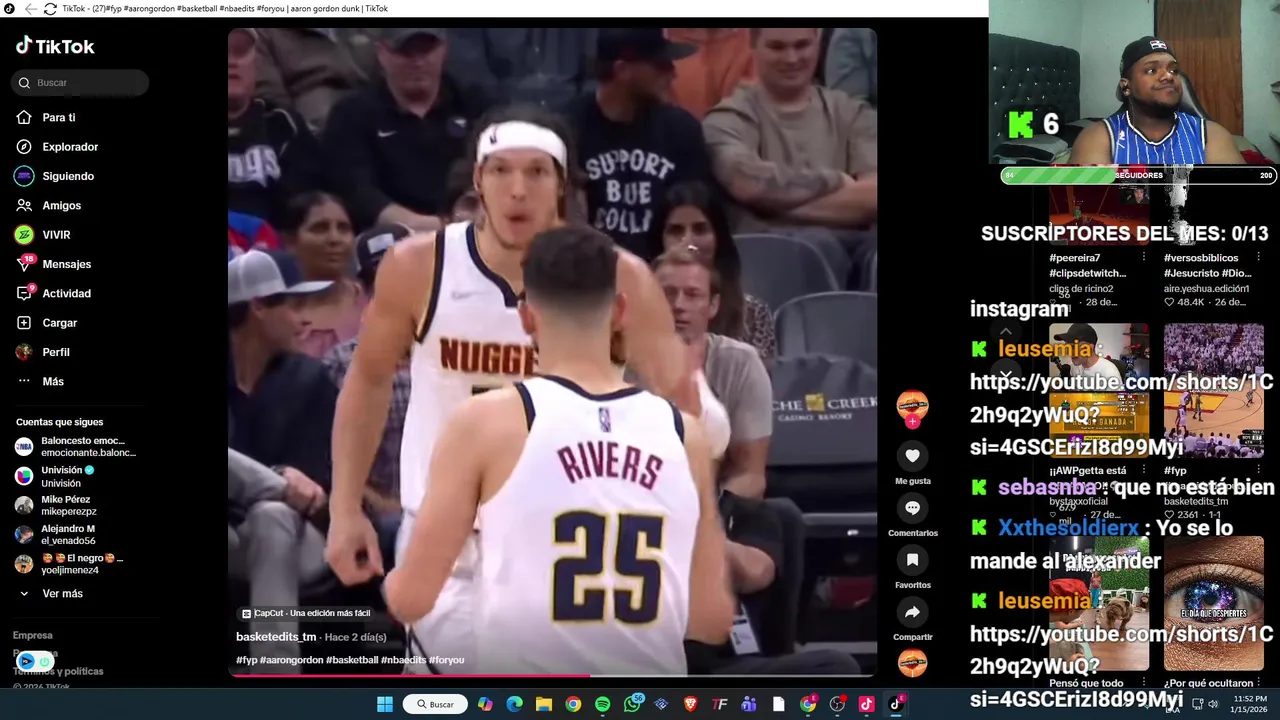Open the Empresa footer link

click(32, 635)
